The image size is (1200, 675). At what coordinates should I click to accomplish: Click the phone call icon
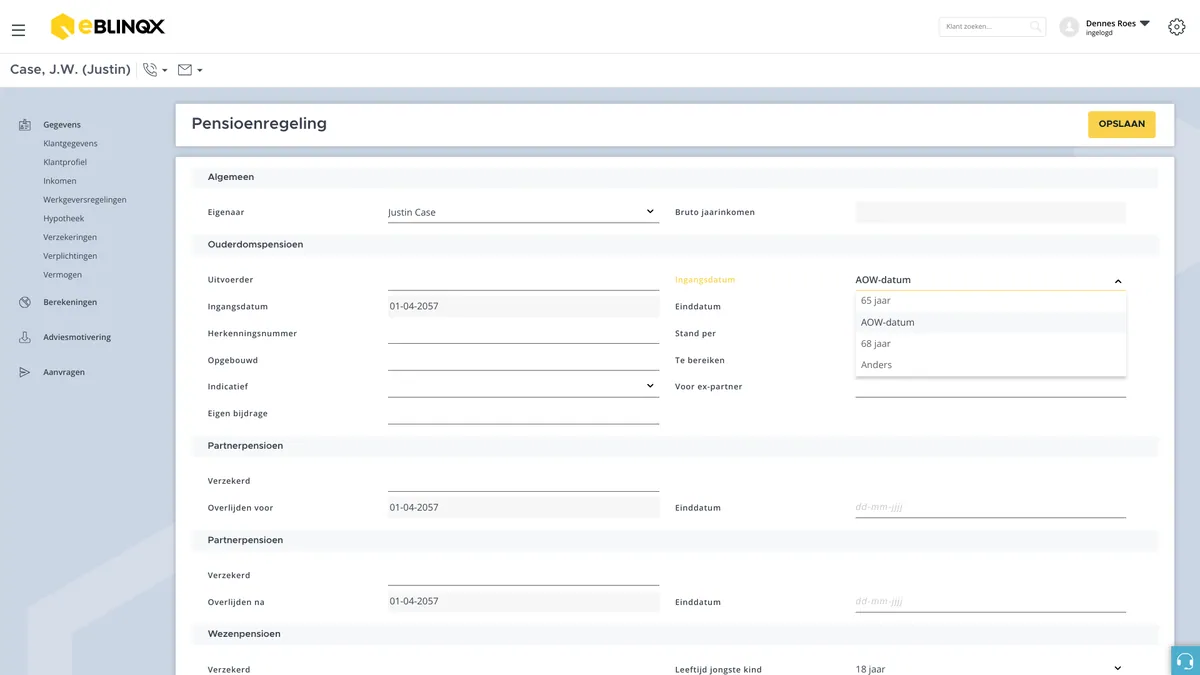click(150, 70)
